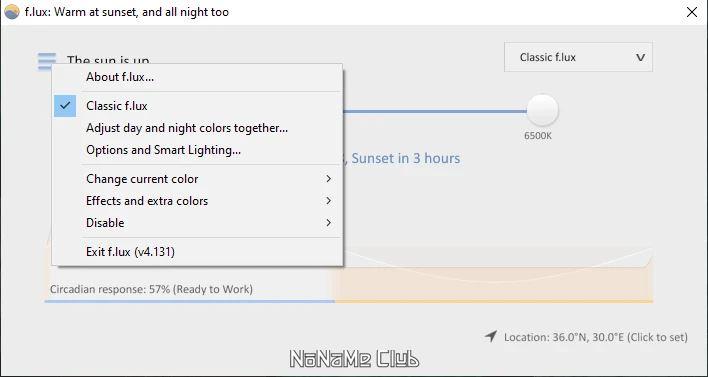Viewport: 708px width, 377px height.
Task: Open Options and Smart Lighting
Action: [197, 150]
